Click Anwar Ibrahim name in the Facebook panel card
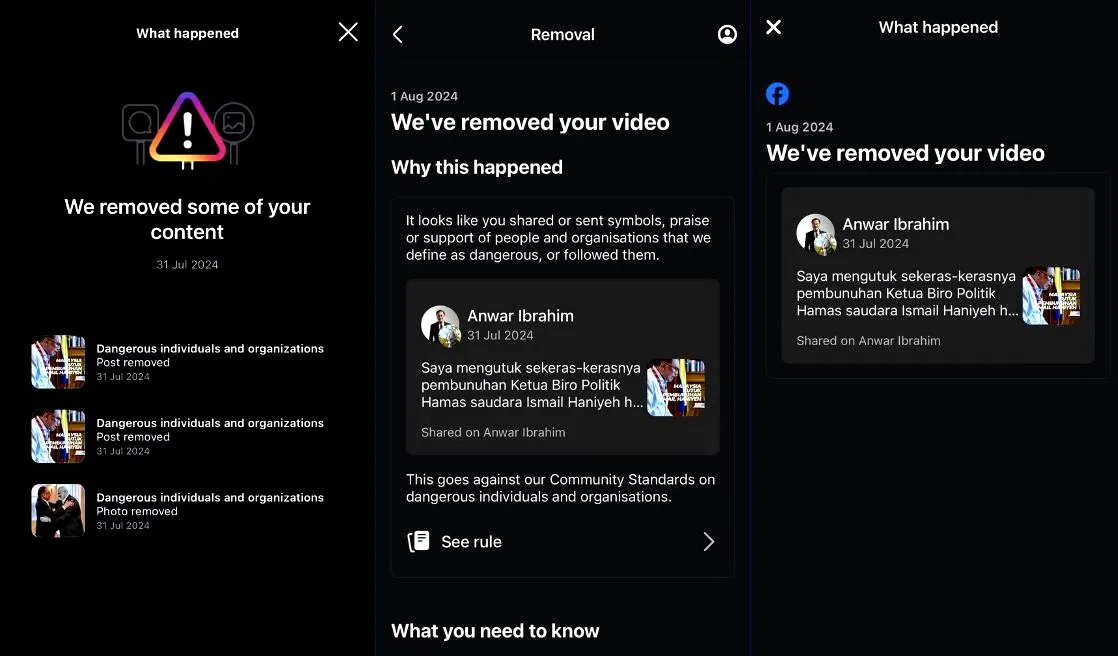Screen dimensions: 1118x656 point(896,224)
